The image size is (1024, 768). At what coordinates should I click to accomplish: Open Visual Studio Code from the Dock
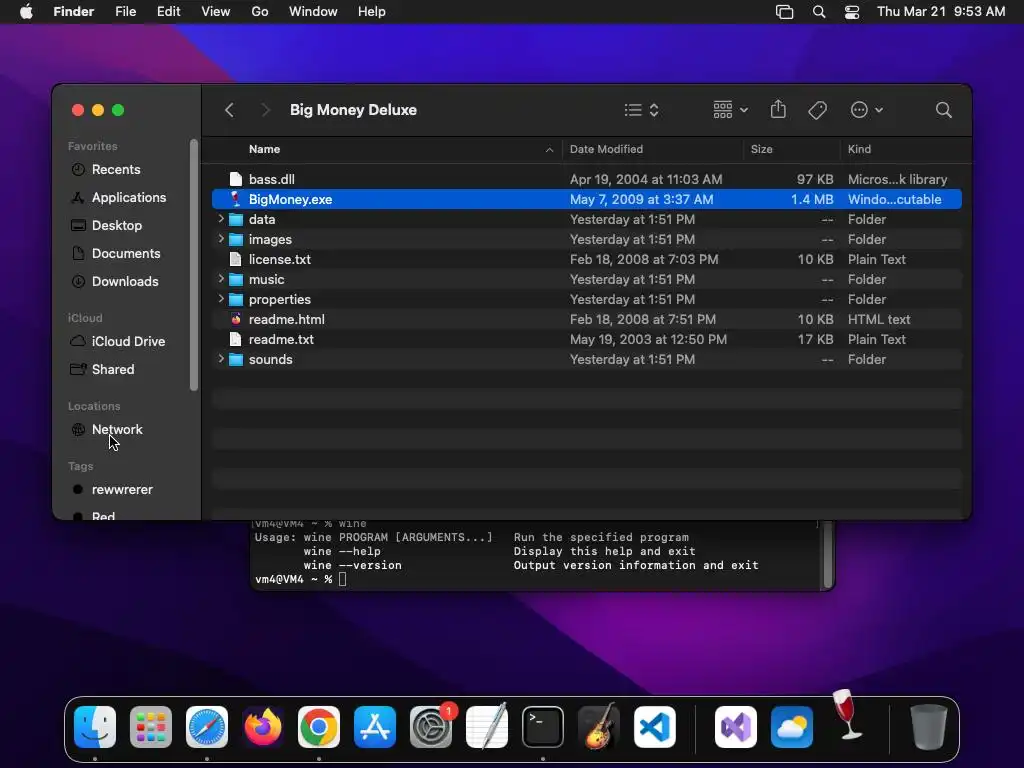coord(655,727)
